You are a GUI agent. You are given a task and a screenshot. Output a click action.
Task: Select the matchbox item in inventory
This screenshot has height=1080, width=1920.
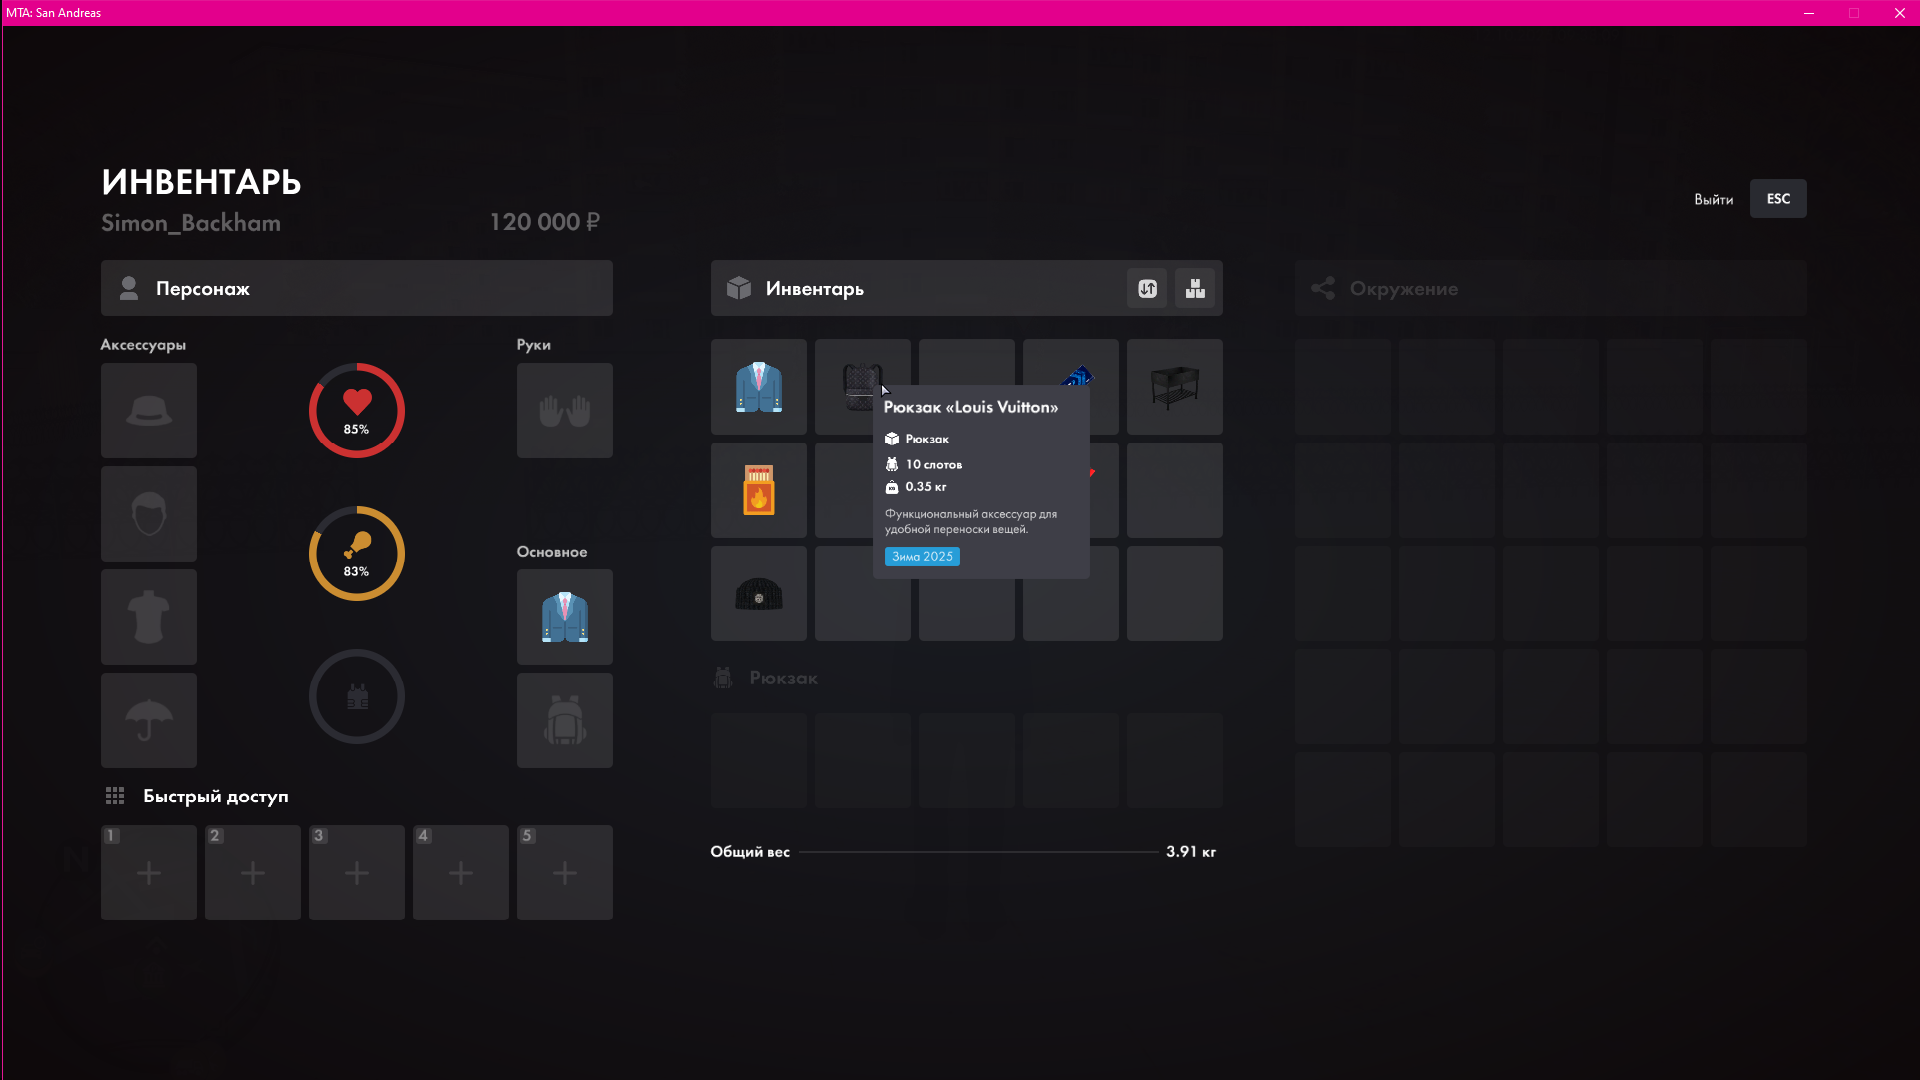(x=758, y=490)
